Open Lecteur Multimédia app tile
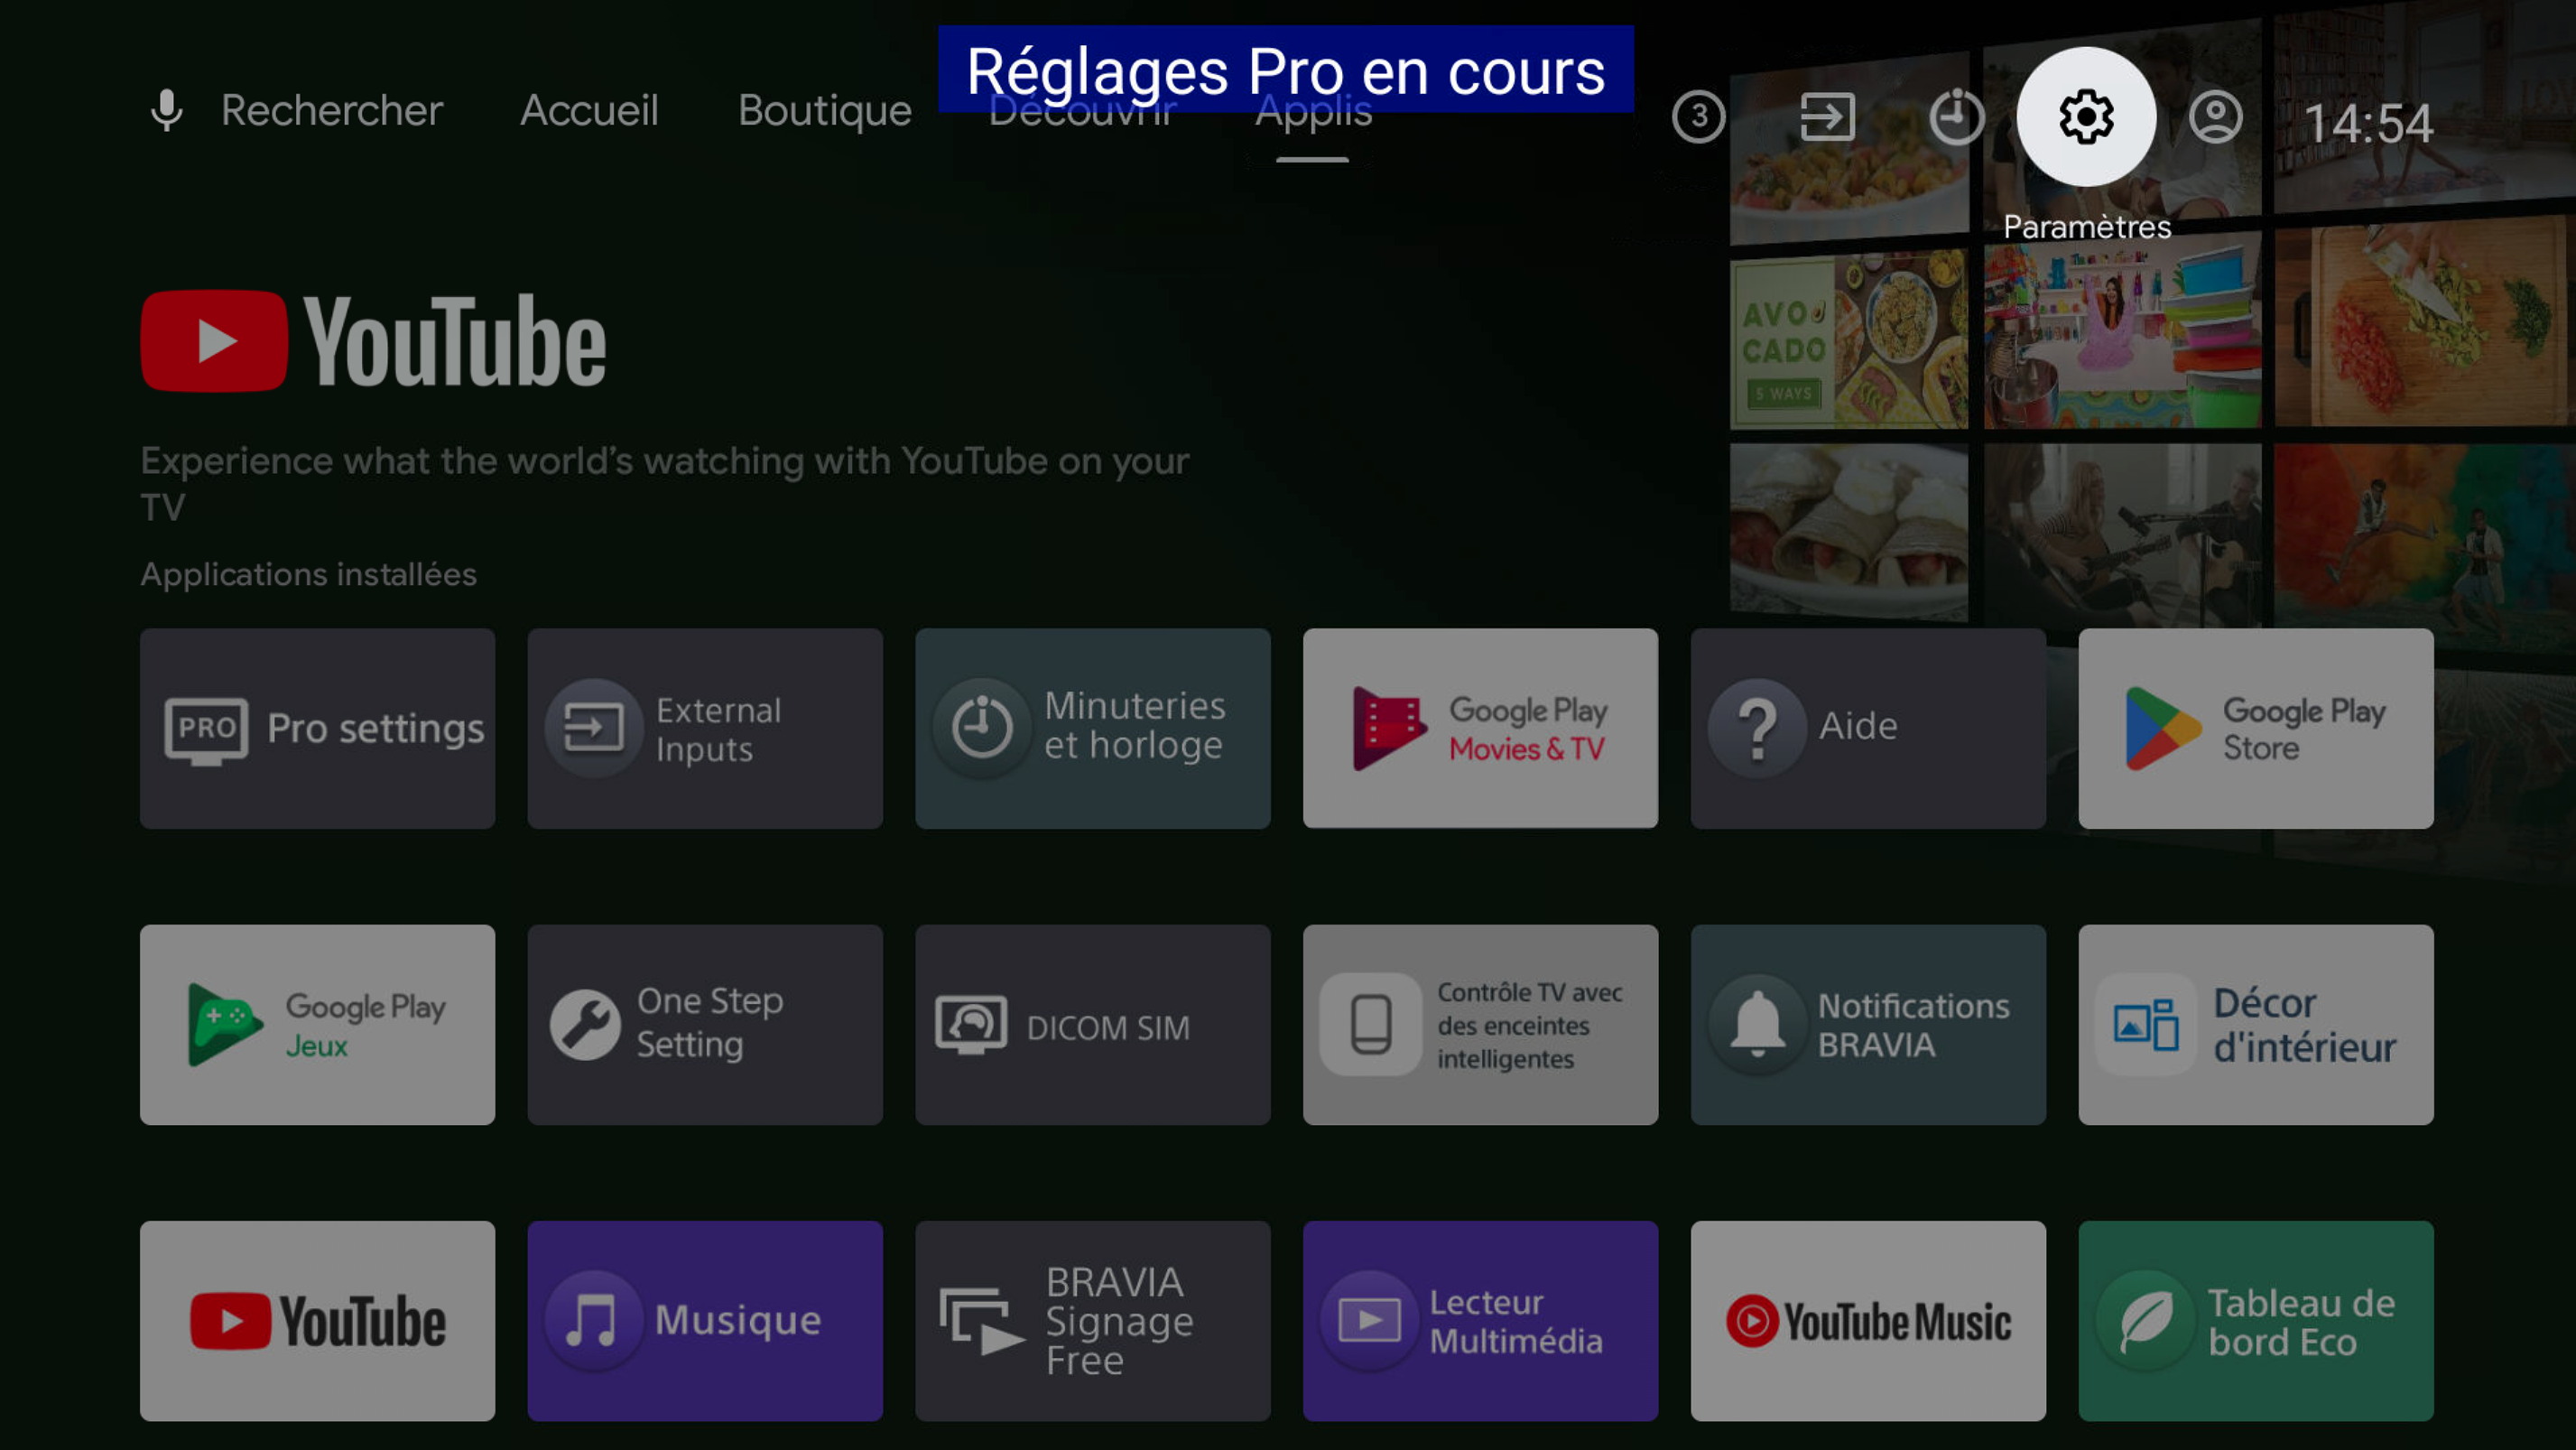This screenshot has height=1450, width=2576. coord(1480,1320)
